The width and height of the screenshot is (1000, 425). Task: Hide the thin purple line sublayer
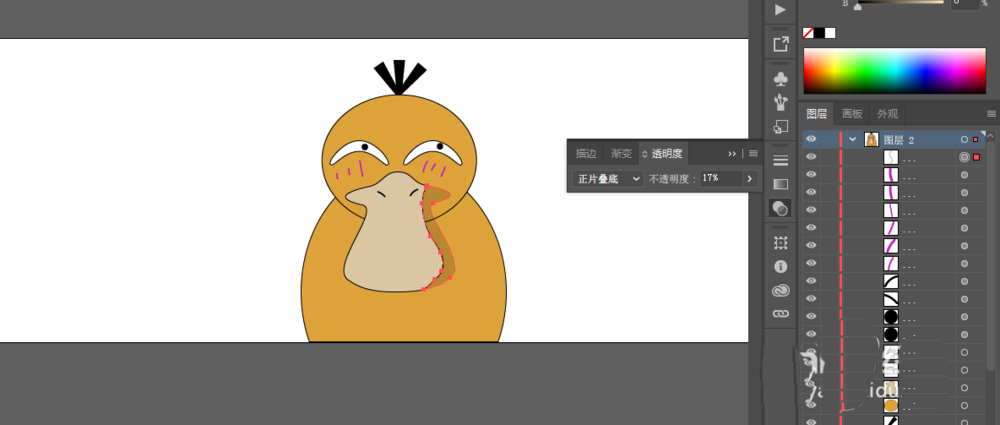811,210
